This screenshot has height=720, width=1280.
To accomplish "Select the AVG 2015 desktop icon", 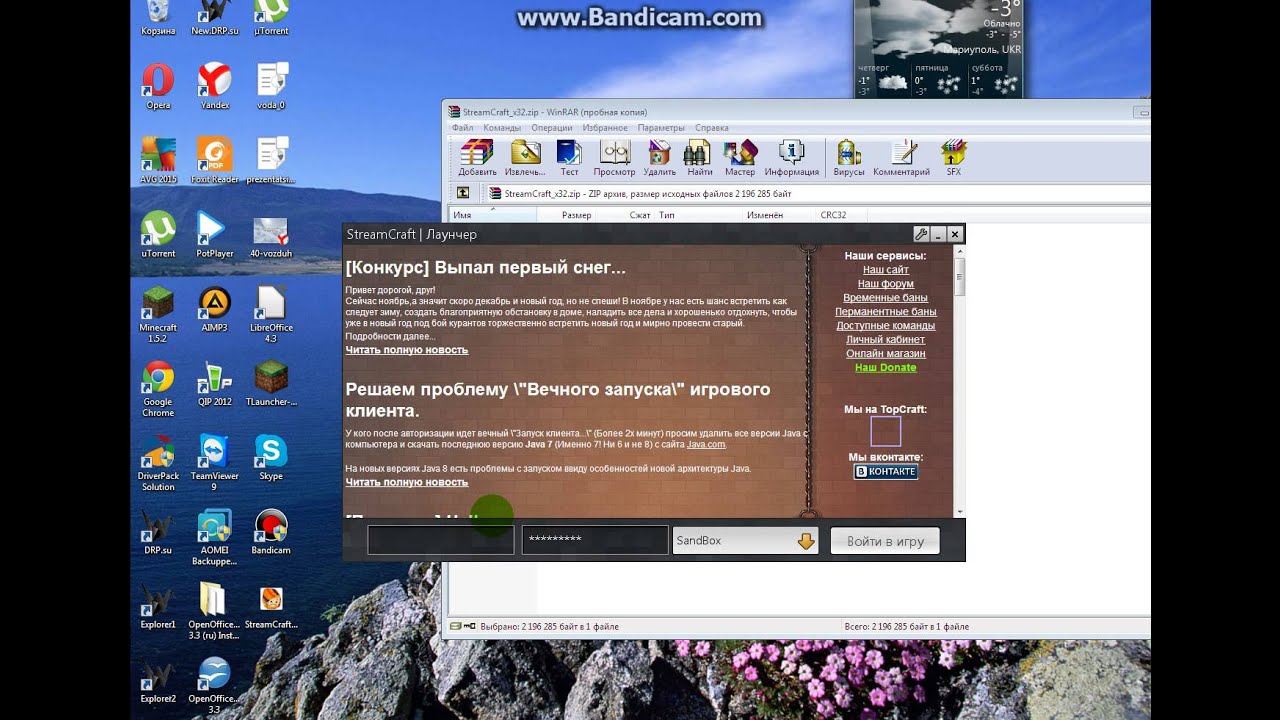I will point(158,160).
